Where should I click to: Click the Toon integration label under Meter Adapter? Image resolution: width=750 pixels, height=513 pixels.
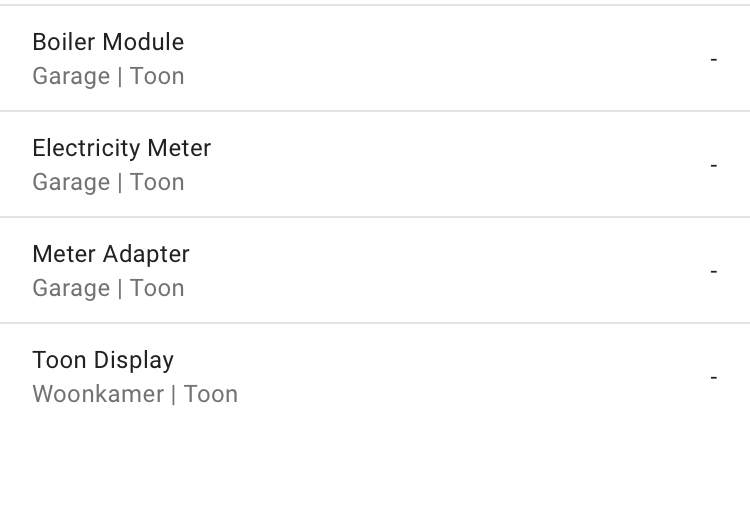coord(157,288)
